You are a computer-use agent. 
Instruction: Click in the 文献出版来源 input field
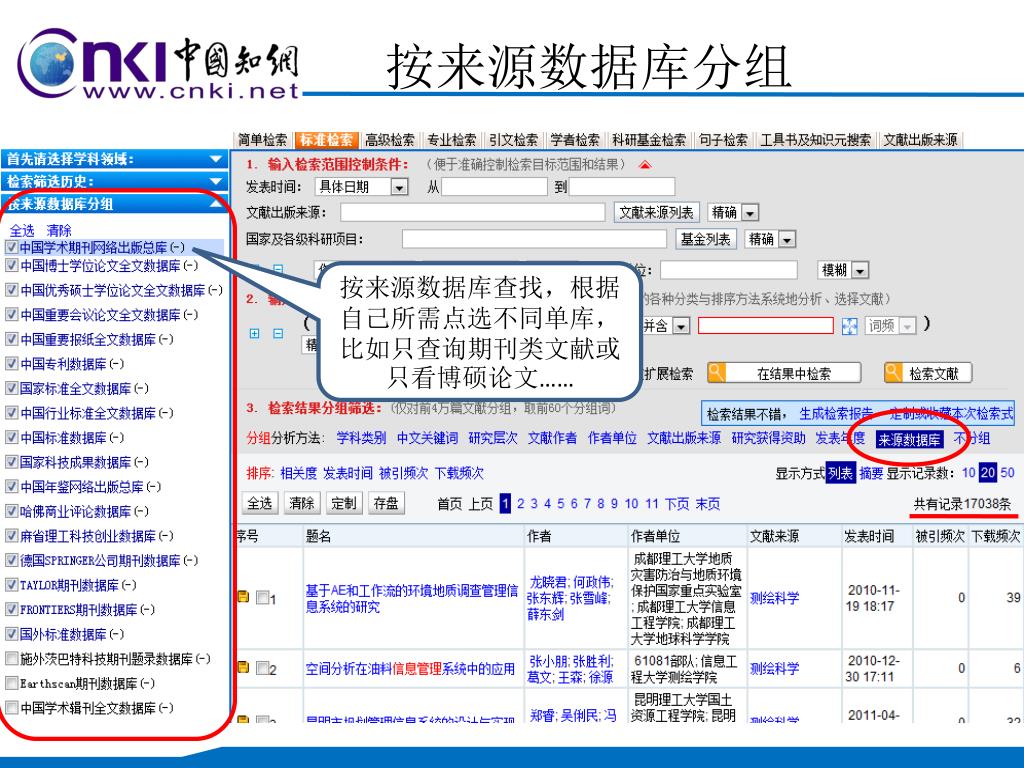pos(472,212)
